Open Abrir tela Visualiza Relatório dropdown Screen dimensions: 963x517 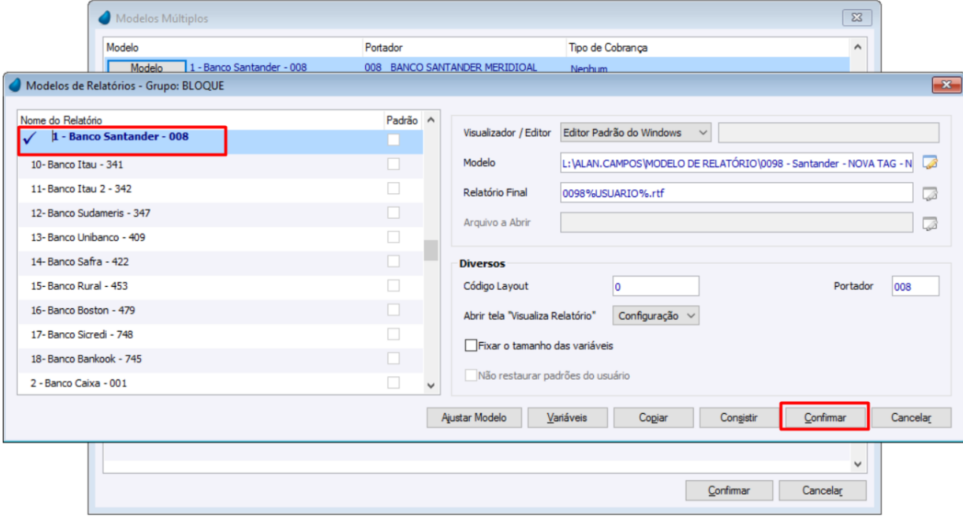pos(655,316)
